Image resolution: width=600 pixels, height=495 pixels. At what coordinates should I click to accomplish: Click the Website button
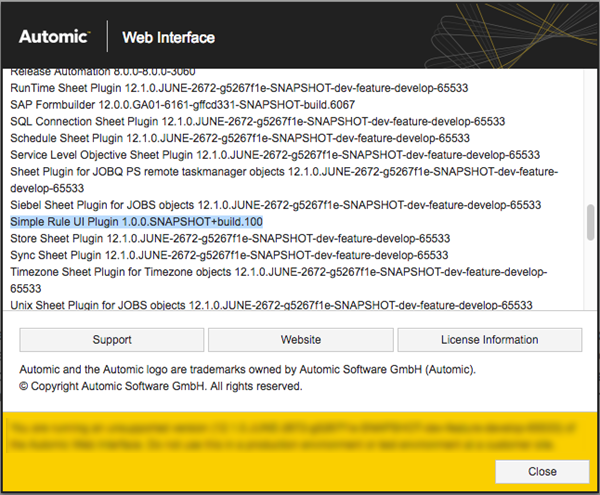(301, 340)
